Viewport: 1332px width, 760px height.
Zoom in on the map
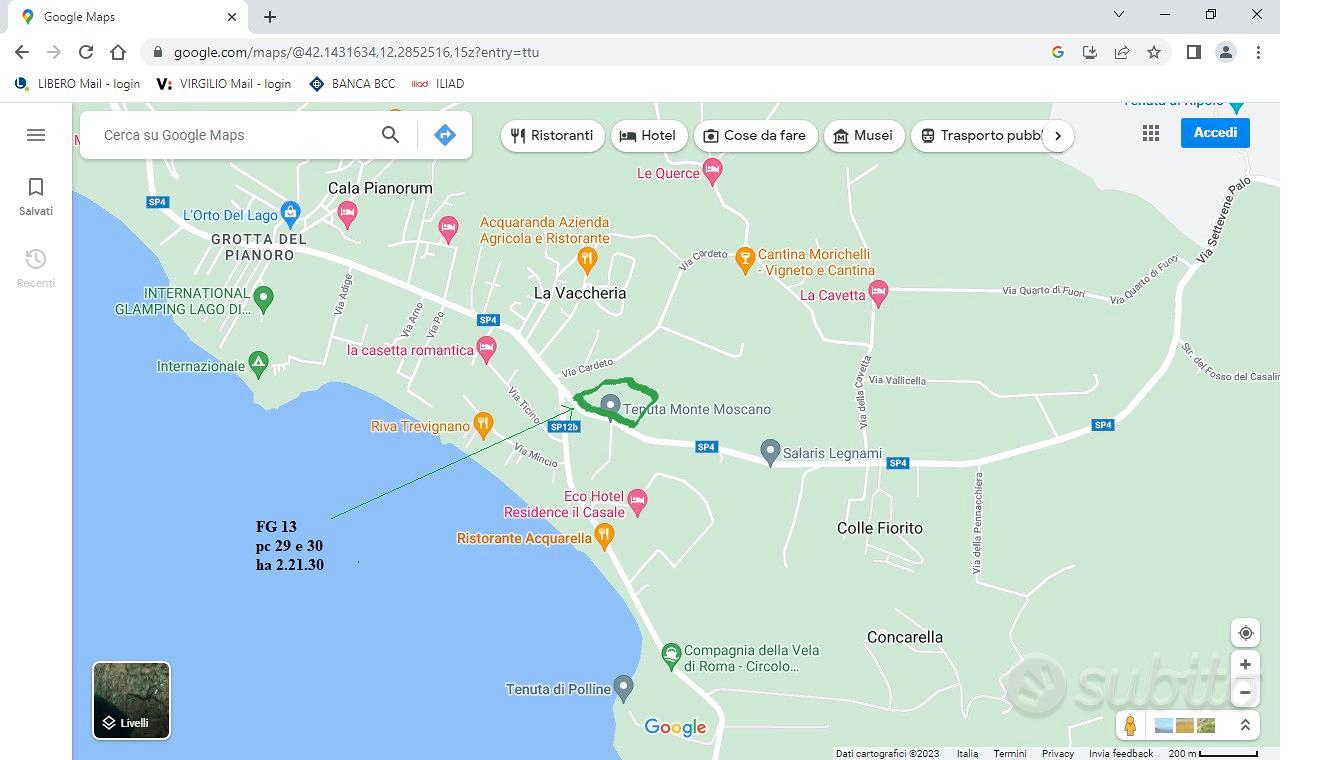pos(1245,664)
